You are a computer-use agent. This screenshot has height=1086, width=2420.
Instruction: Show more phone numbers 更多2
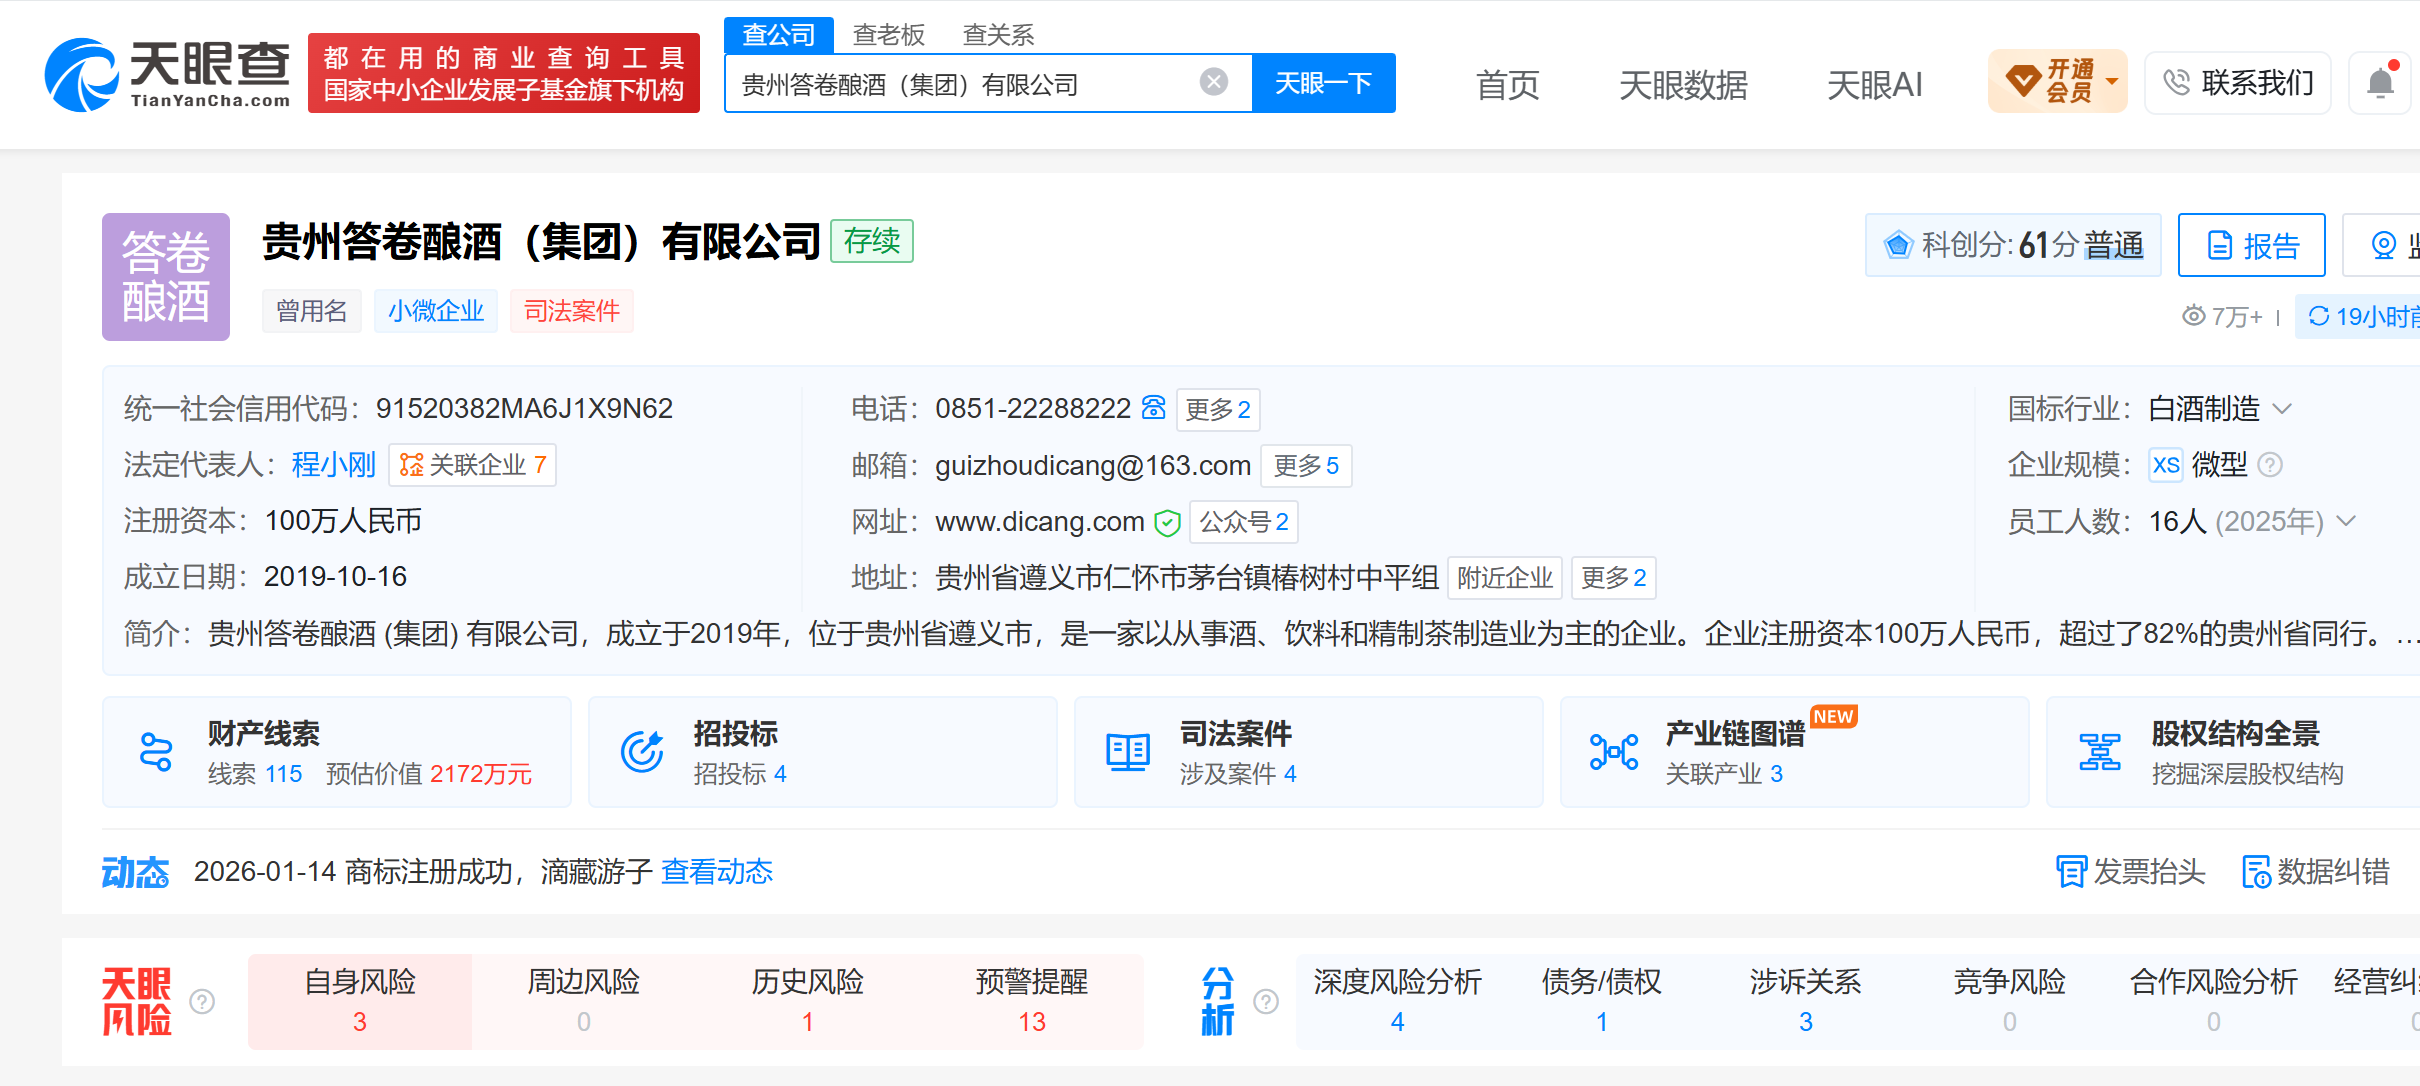pos(1218,409)
